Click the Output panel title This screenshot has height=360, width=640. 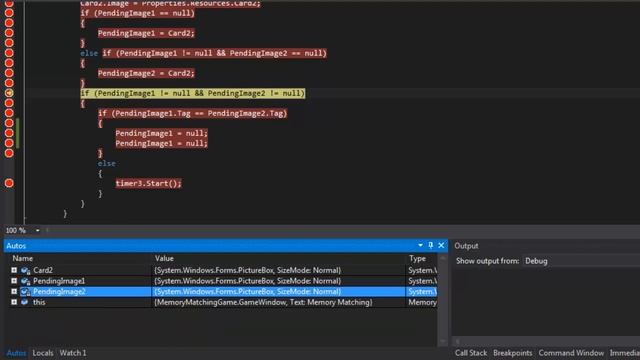pos(466,246)
